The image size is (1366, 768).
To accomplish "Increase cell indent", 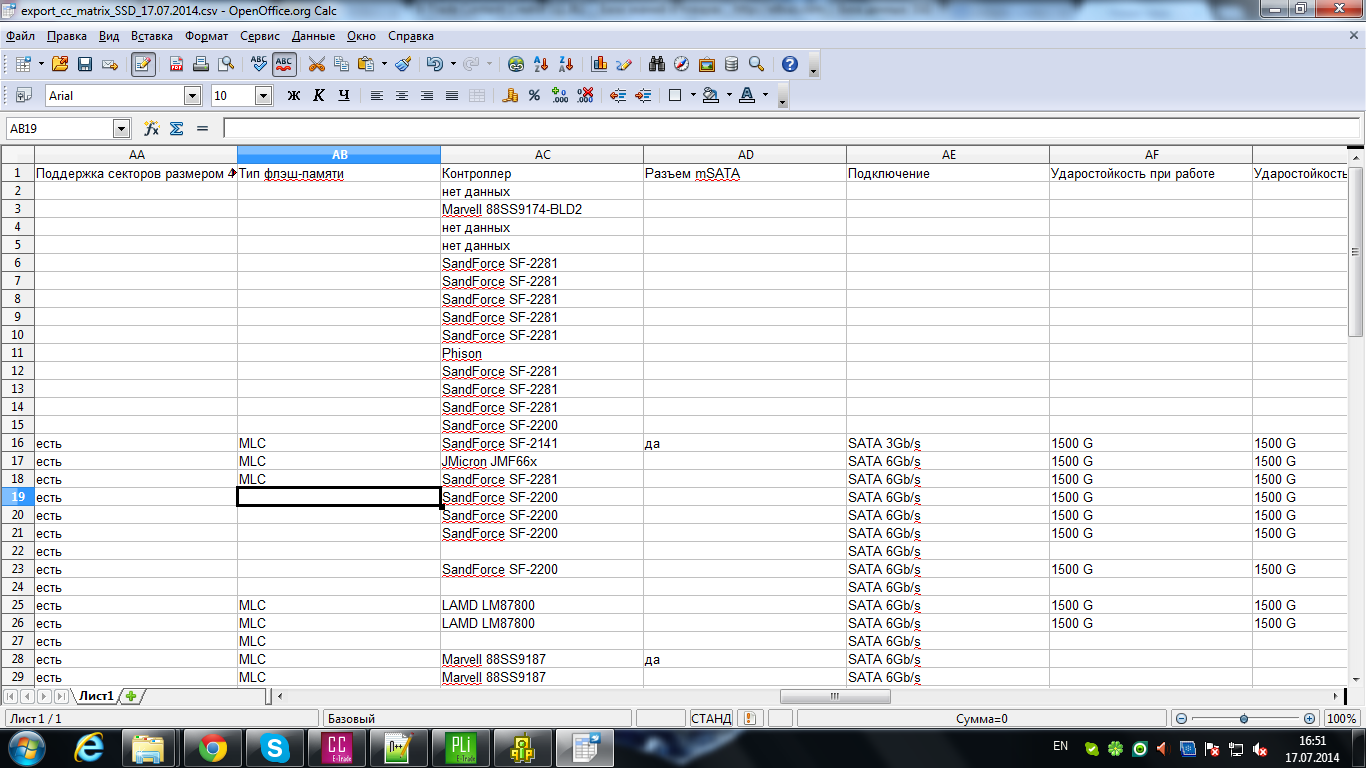I will [x=643, y=96].
